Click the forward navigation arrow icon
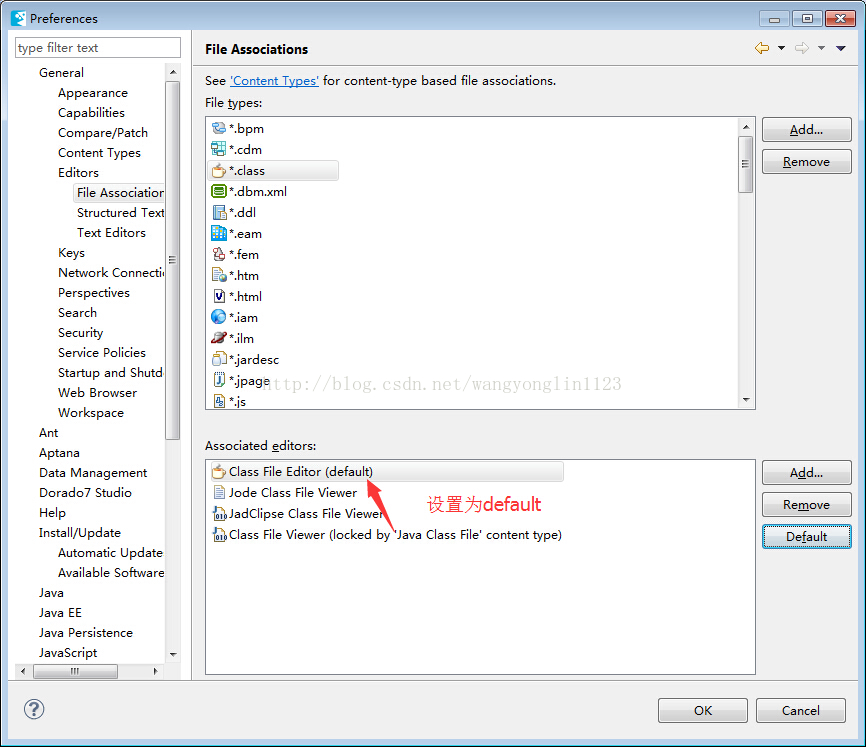Viewport: 866px width, 747px height. tap(802, 48)
